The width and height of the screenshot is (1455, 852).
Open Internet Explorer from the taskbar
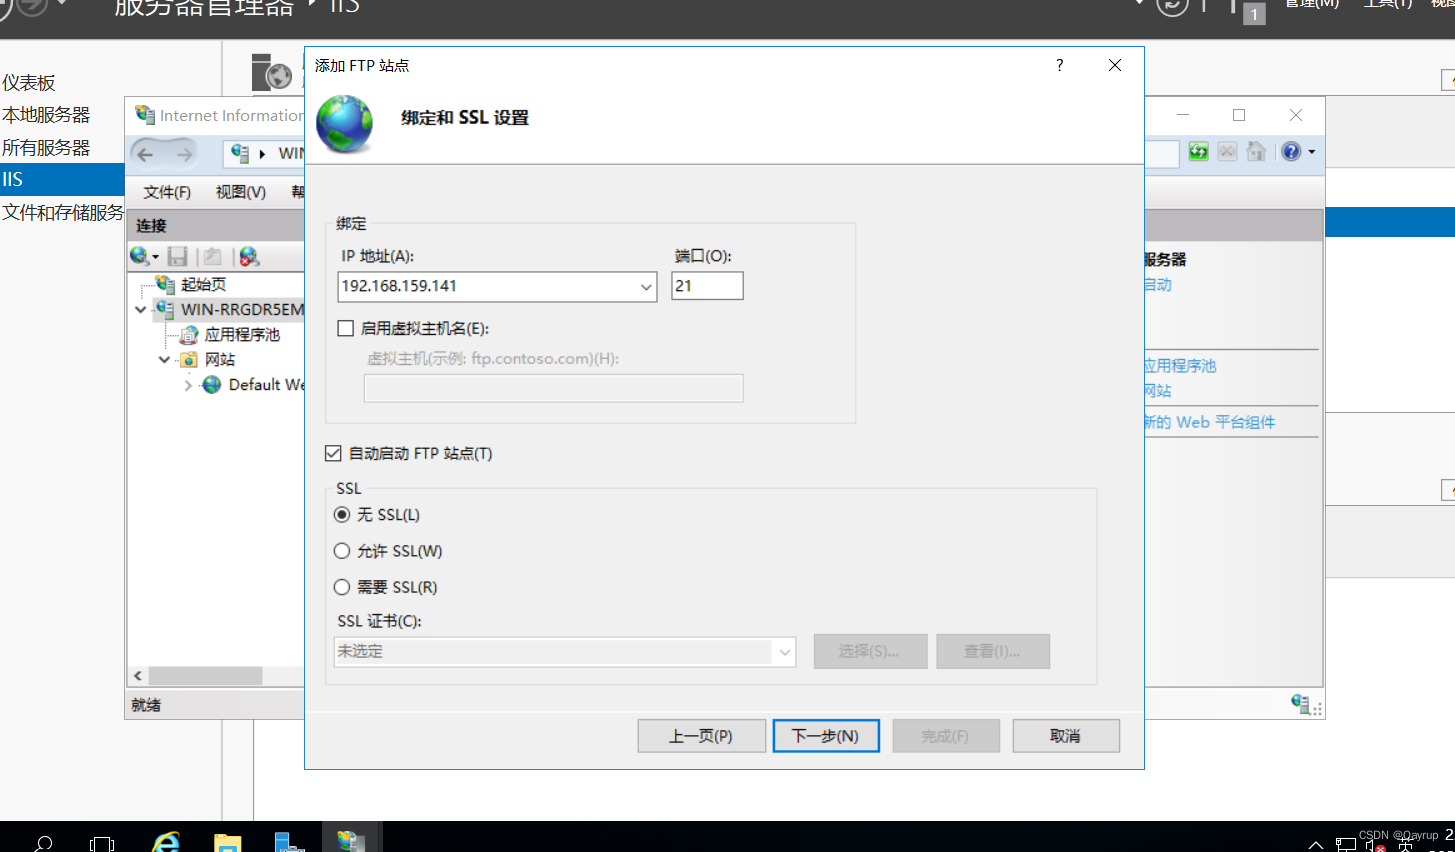(166, 843)
